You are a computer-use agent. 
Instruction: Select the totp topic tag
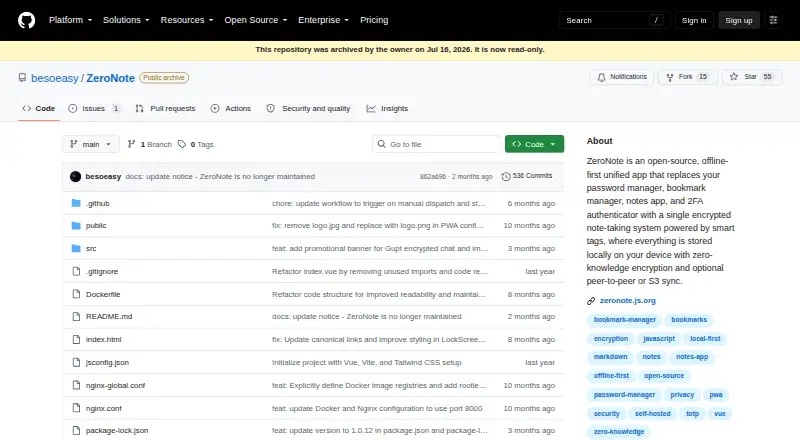click(692, 413)
